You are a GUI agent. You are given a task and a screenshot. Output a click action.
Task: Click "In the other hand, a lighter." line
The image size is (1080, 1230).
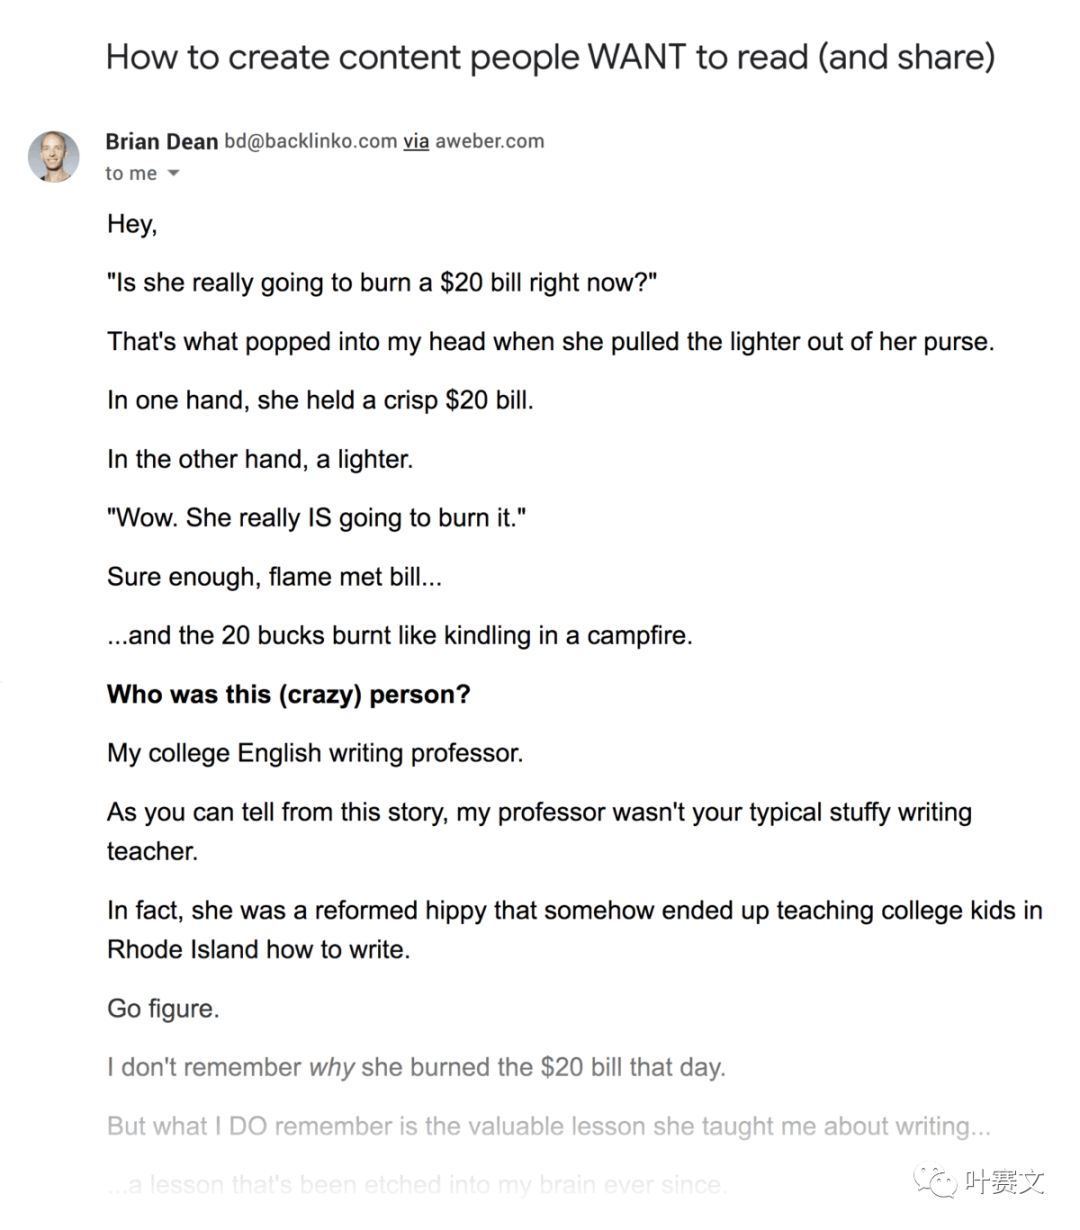pyautogui.click(x=260, y=459)
